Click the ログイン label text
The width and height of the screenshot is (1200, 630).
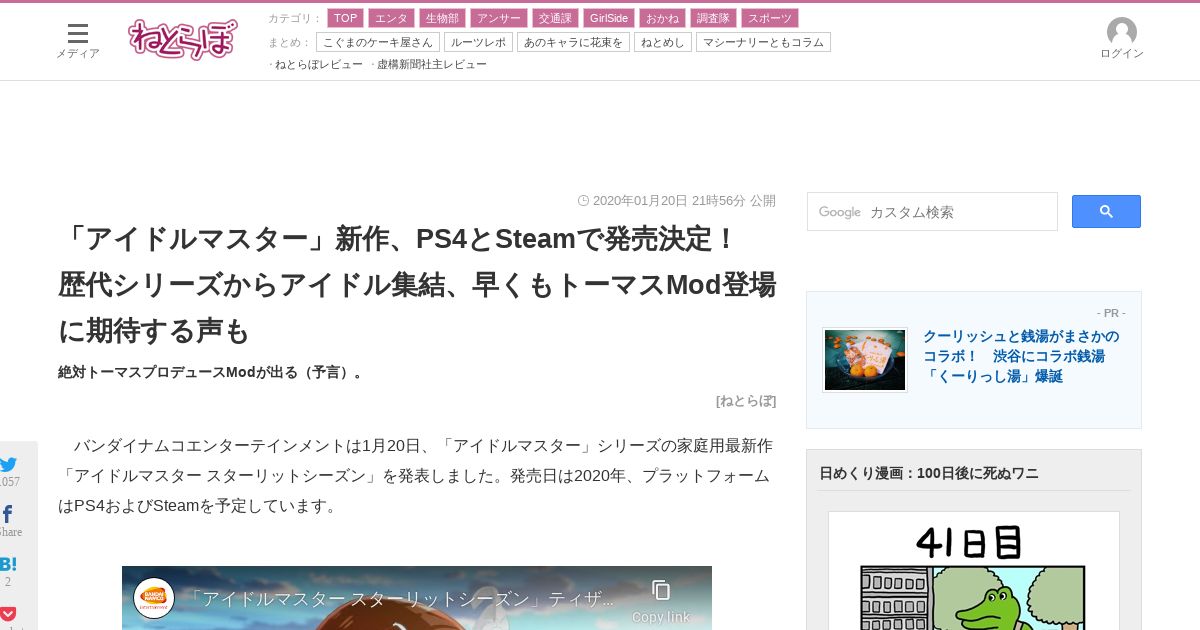tap(1122, 53)
